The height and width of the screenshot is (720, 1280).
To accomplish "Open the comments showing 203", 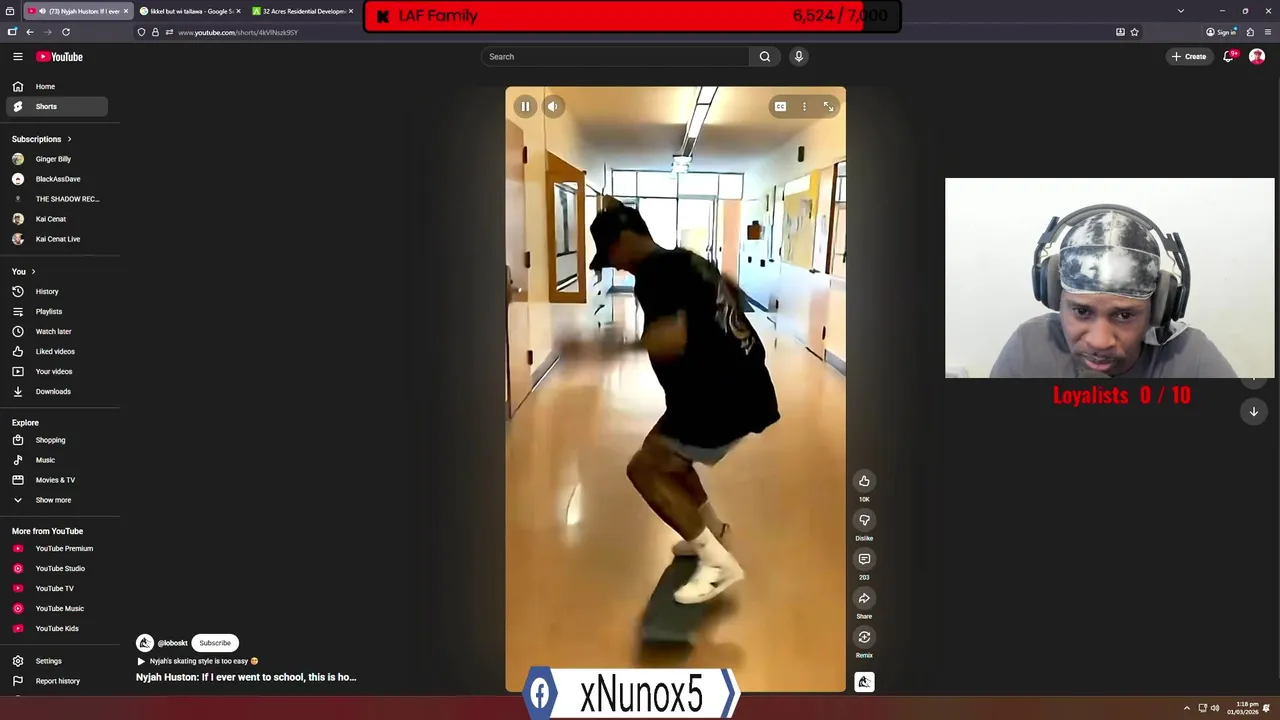I will pyautogui.click(x=864, y=559).
